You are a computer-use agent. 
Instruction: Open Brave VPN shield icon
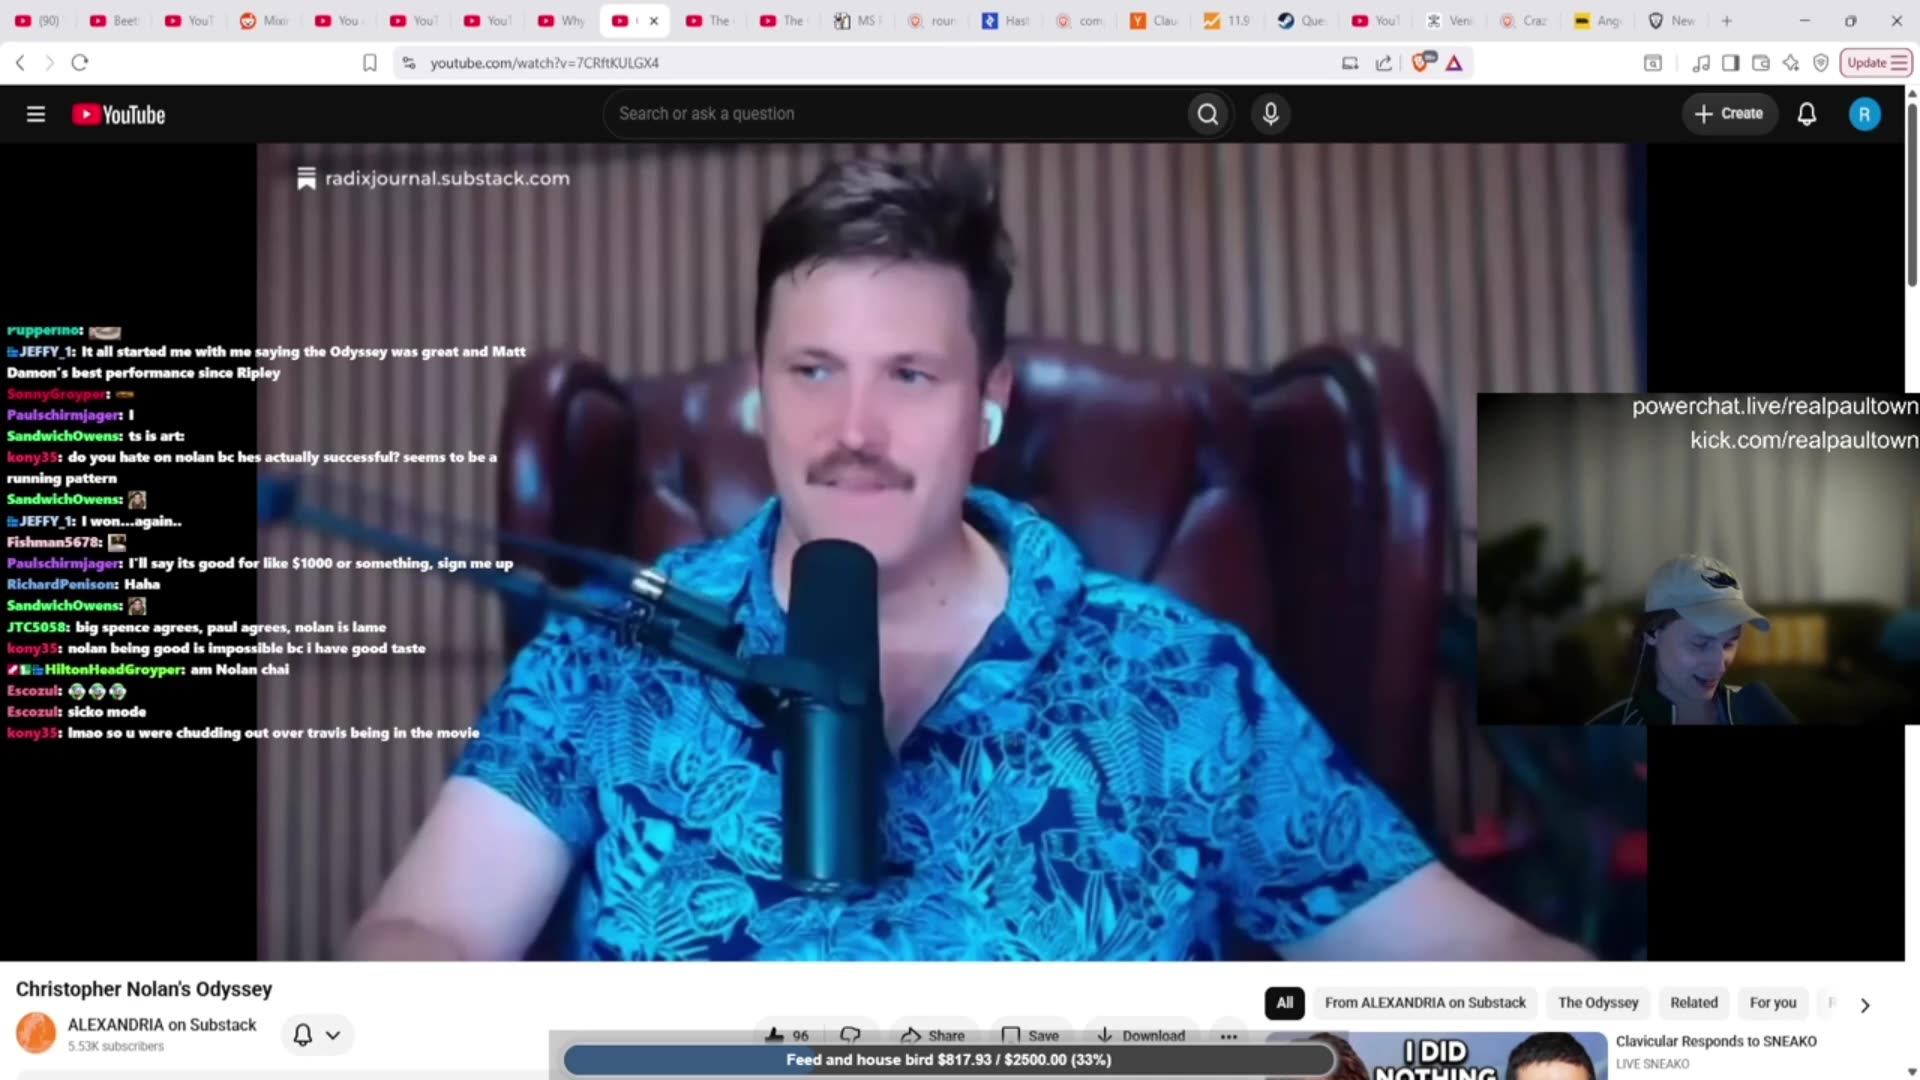[1821, 63]
